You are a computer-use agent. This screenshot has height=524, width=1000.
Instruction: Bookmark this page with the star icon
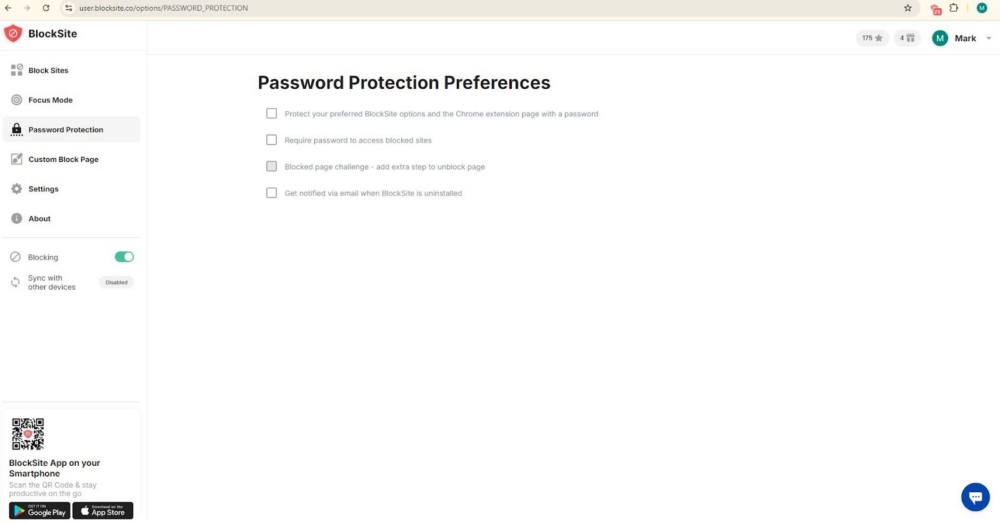coord(908,8)
